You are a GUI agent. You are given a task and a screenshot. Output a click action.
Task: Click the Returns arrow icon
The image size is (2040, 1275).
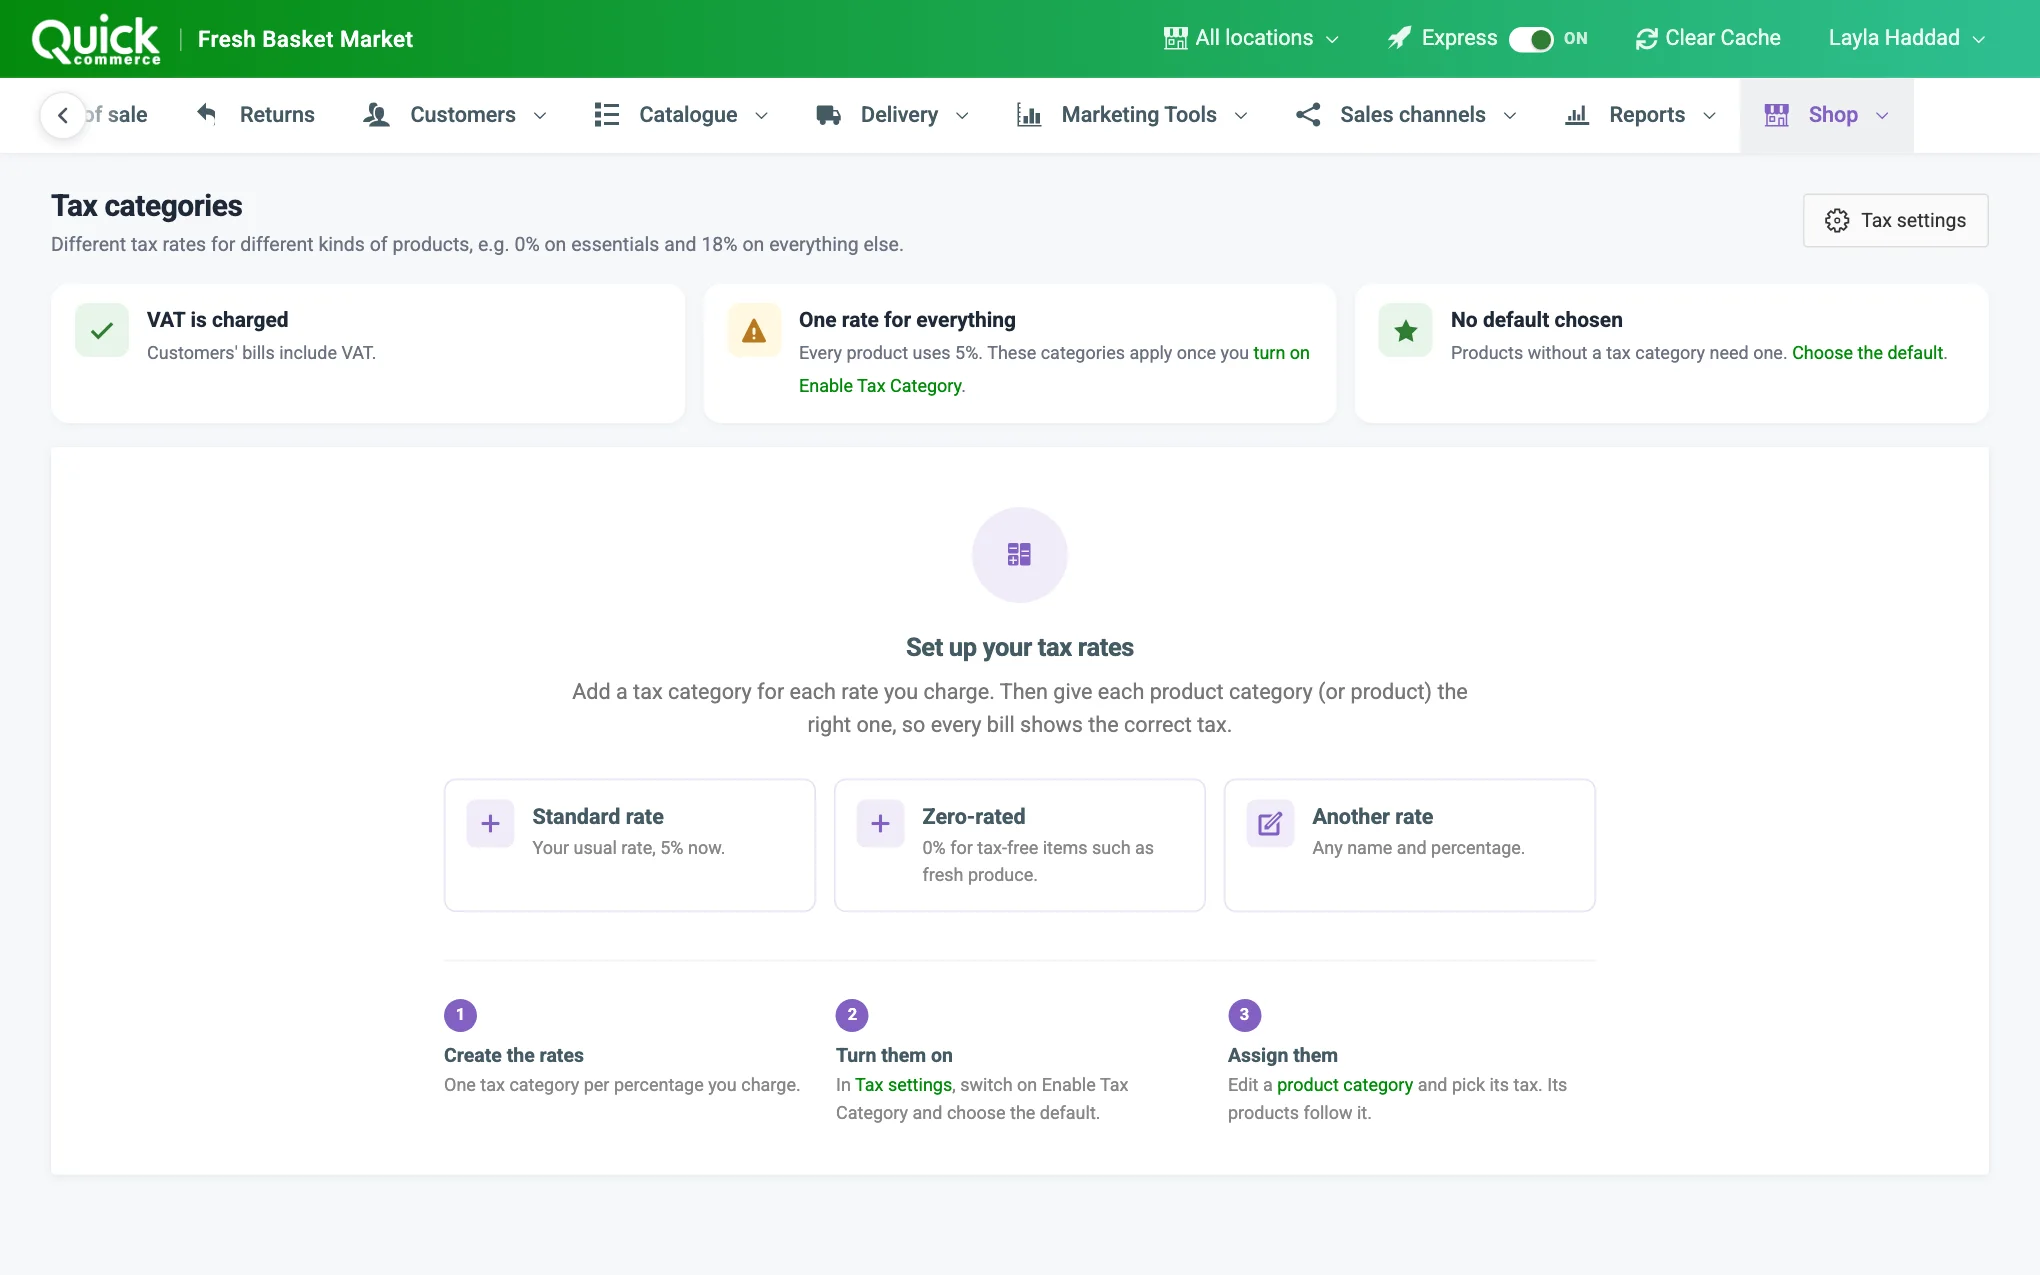(x=206, y=114)
